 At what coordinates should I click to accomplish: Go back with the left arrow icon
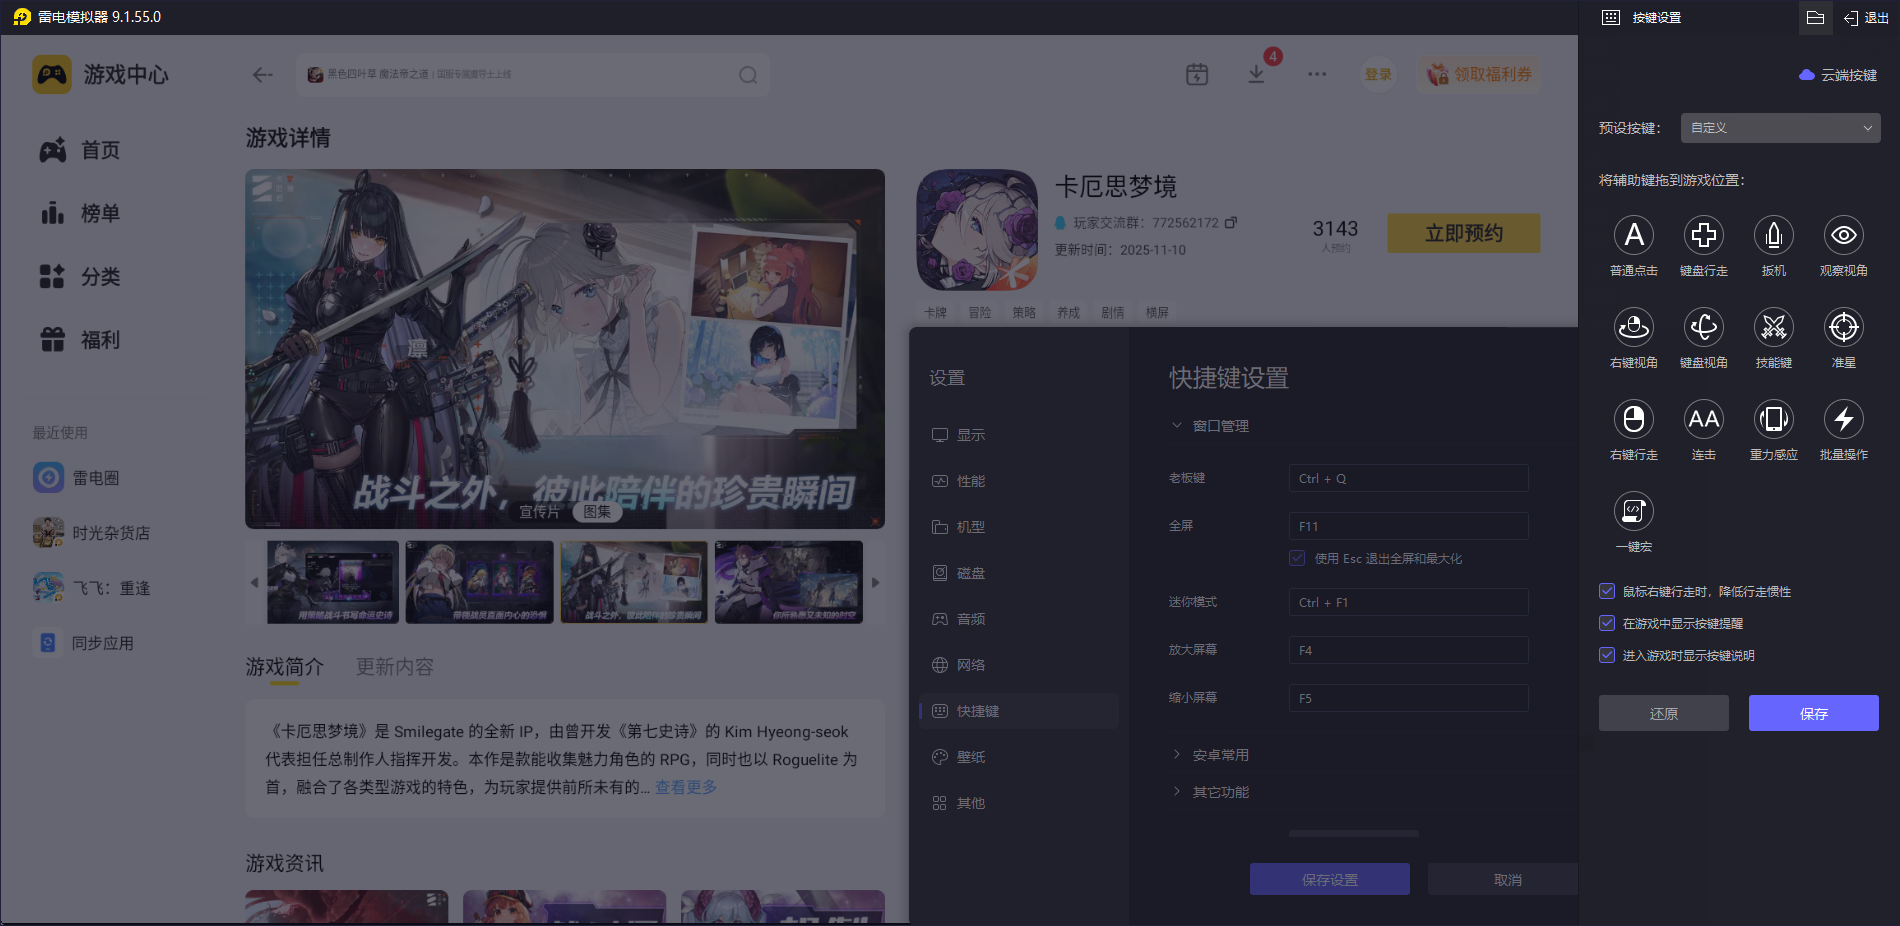point(263,75)
